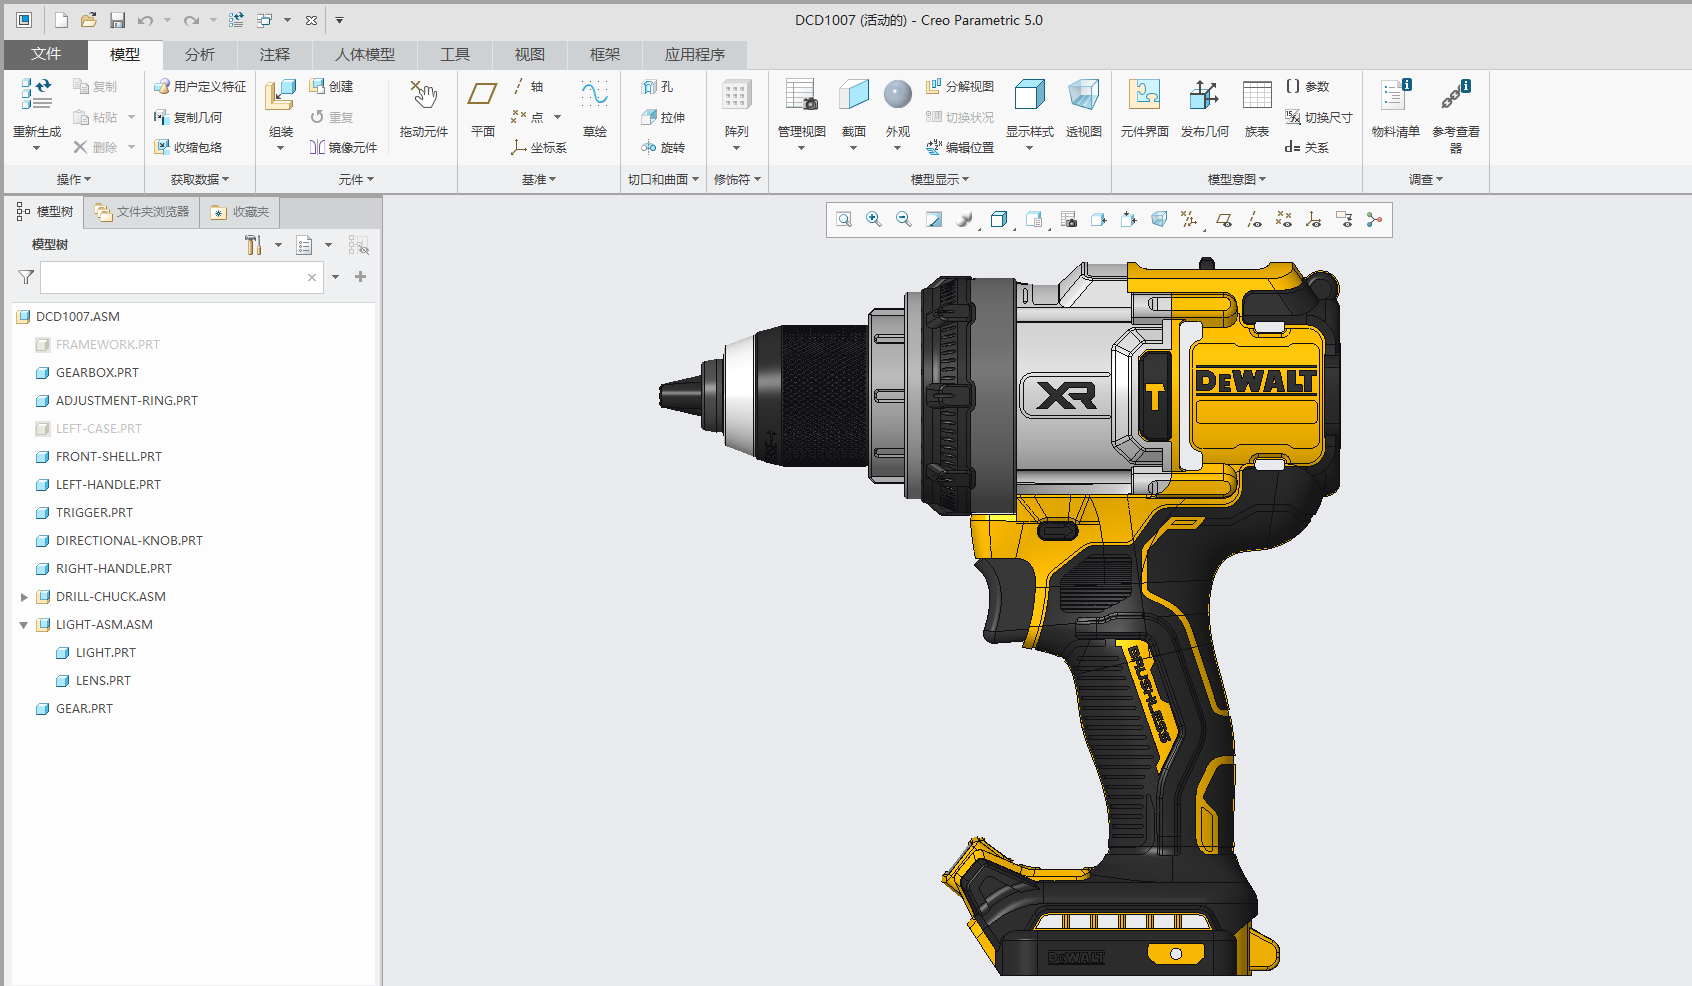Viewport: 1692px width, 986px height.
Task: Collapse the LIGHT-ASM.ASM tree node
Action: [23, 624]
